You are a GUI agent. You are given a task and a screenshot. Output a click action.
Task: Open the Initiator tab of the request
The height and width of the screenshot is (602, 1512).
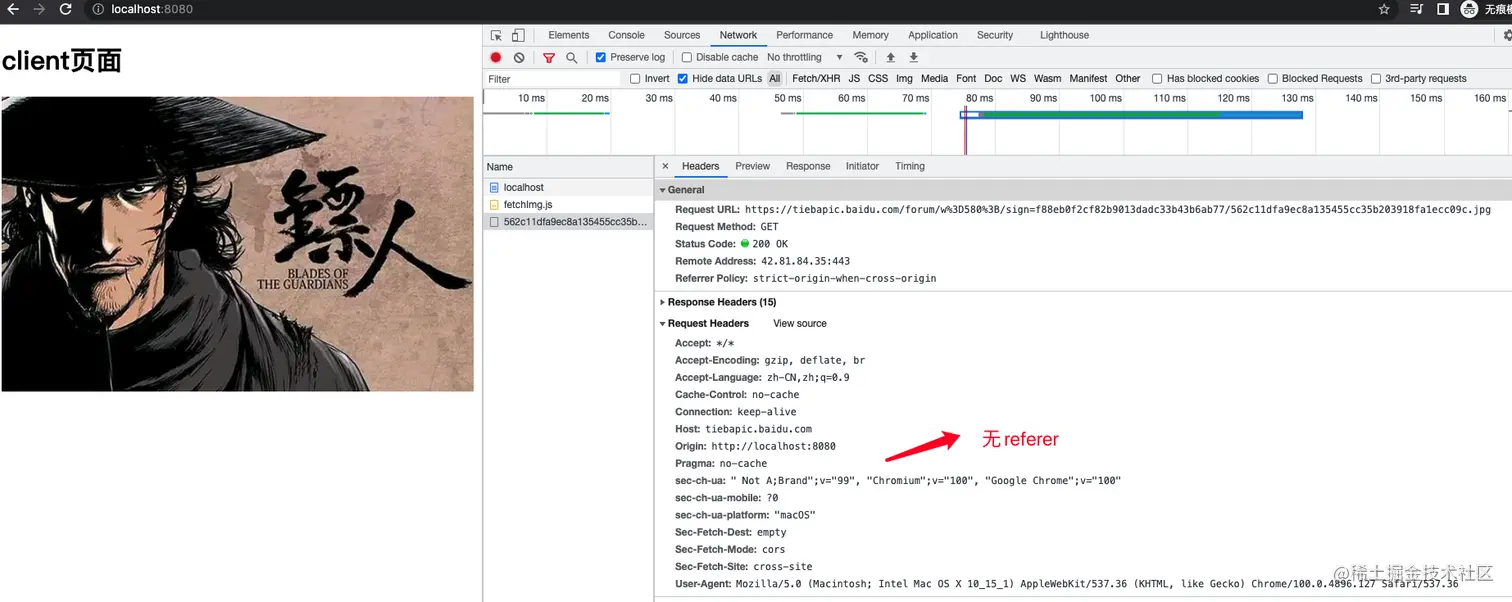point(862,166)
